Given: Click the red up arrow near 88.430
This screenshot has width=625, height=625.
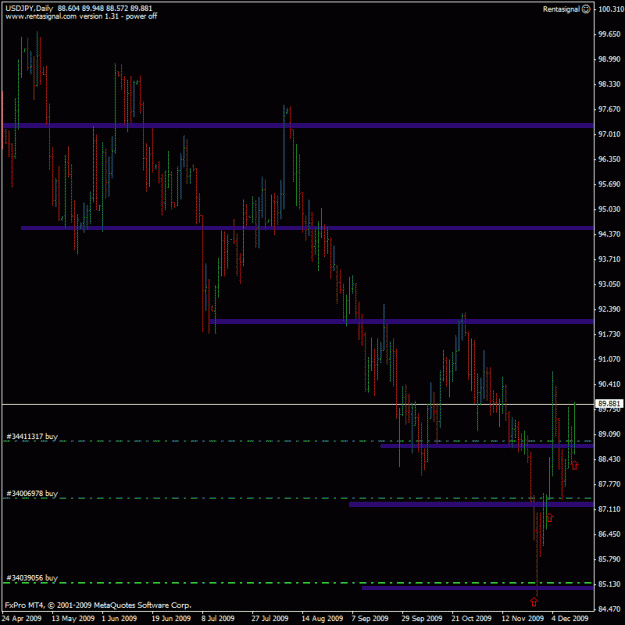Looking at the screenshot, I should tap(574, 465).
